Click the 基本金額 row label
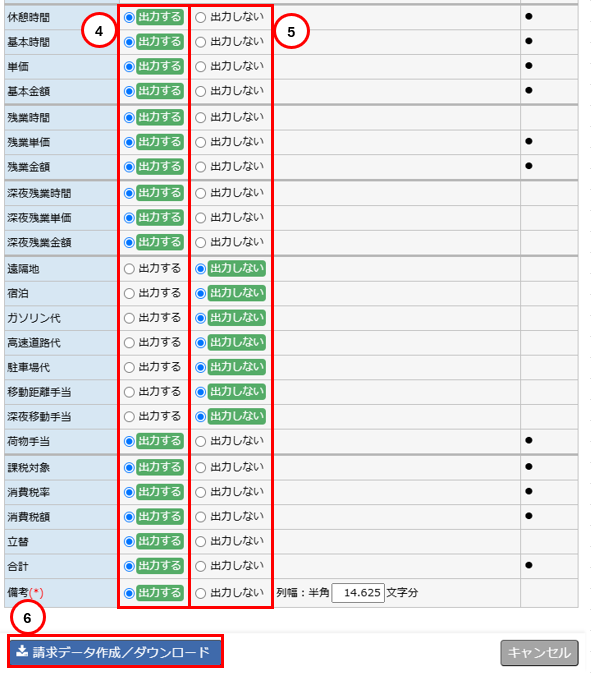Screen dimensions: 591x673 point(28,91)
